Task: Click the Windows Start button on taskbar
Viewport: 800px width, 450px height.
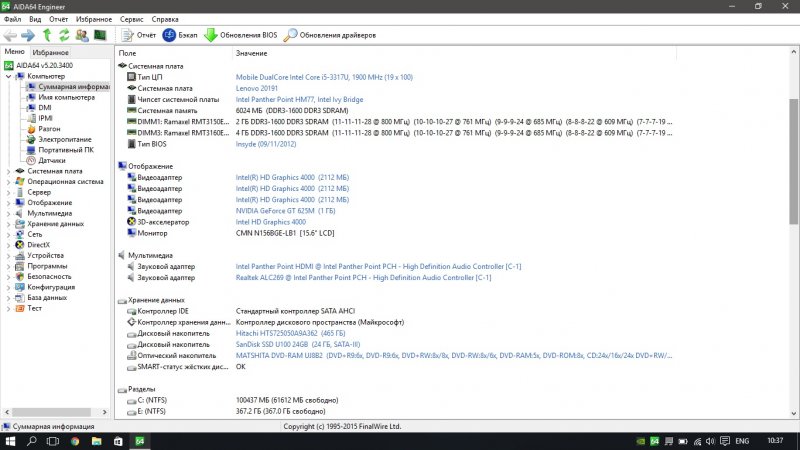Action: [10, 440]
